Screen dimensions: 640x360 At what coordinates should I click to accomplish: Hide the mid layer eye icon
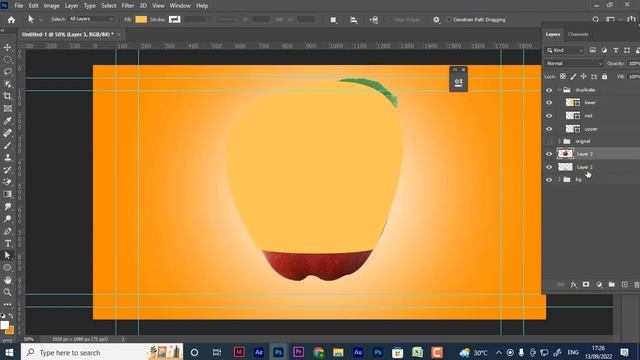point(549,116)
